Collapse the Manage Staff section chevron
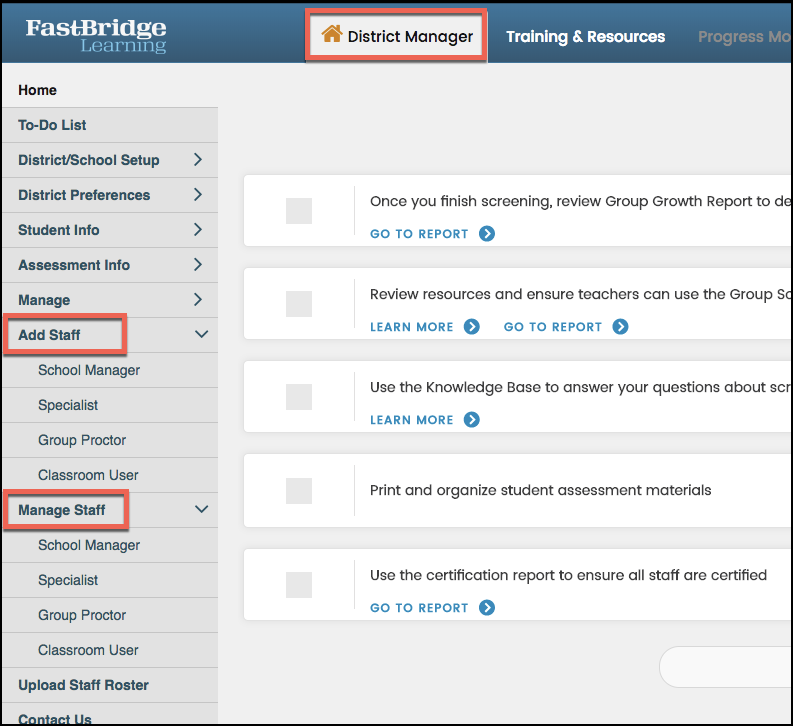 pyautogui.click(x=201, y=509)
